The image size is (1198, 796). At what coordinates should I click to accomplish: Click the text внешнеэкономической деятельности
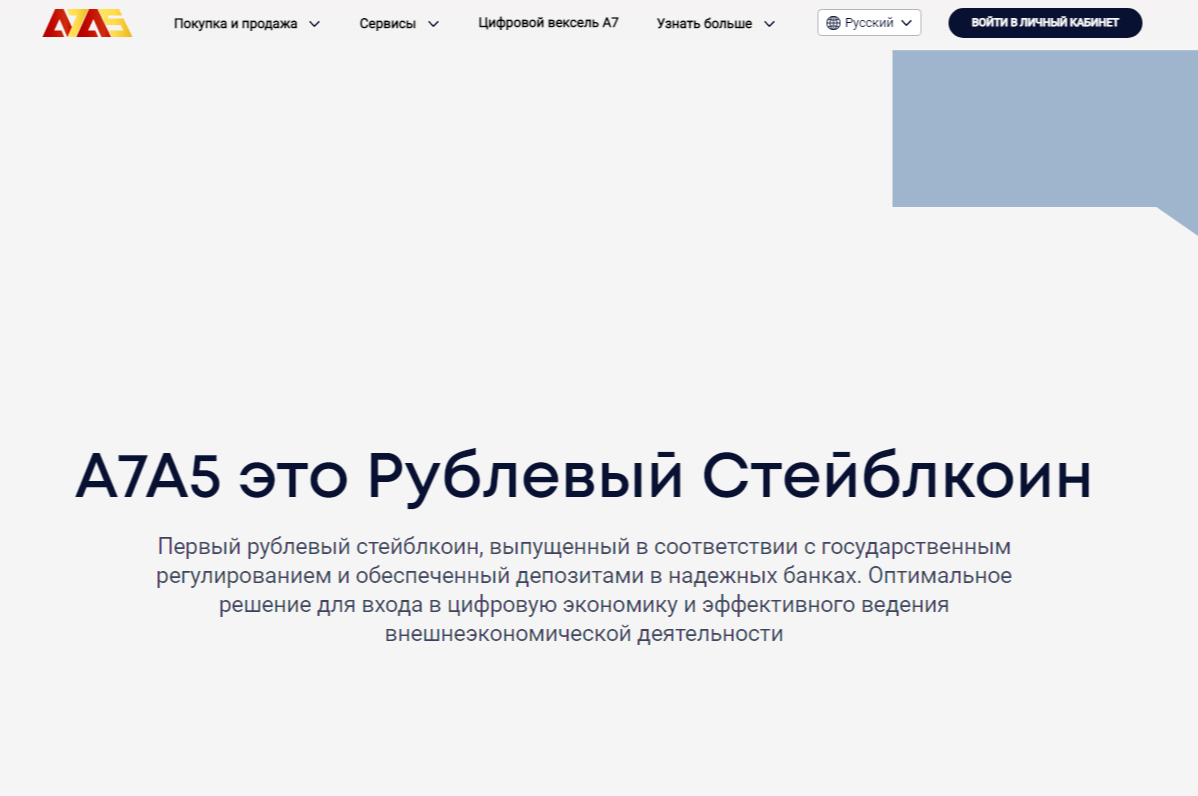(584, 634)
